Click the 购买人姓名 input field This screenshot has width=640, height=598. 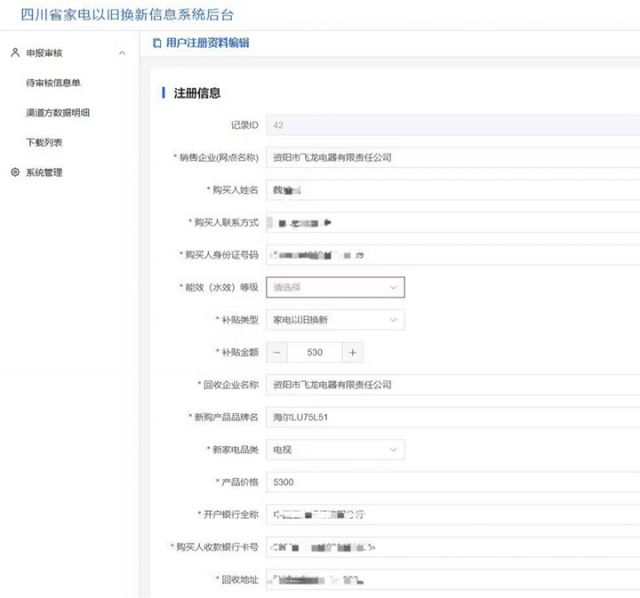click(450, 190)
